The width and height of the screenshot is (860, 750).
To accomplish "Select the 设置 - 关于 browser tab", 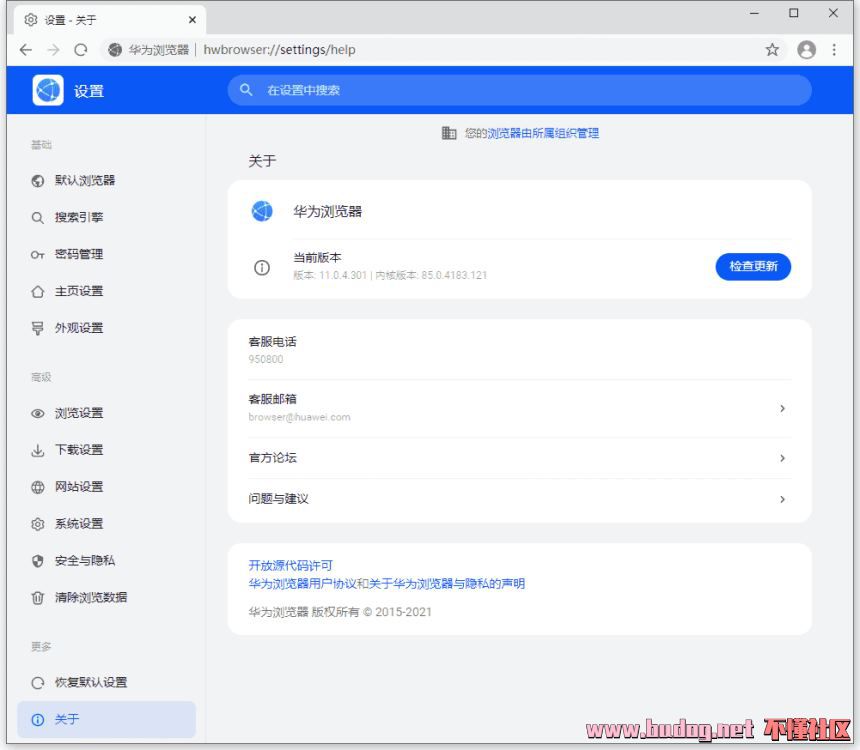I will tap(110, 20).
